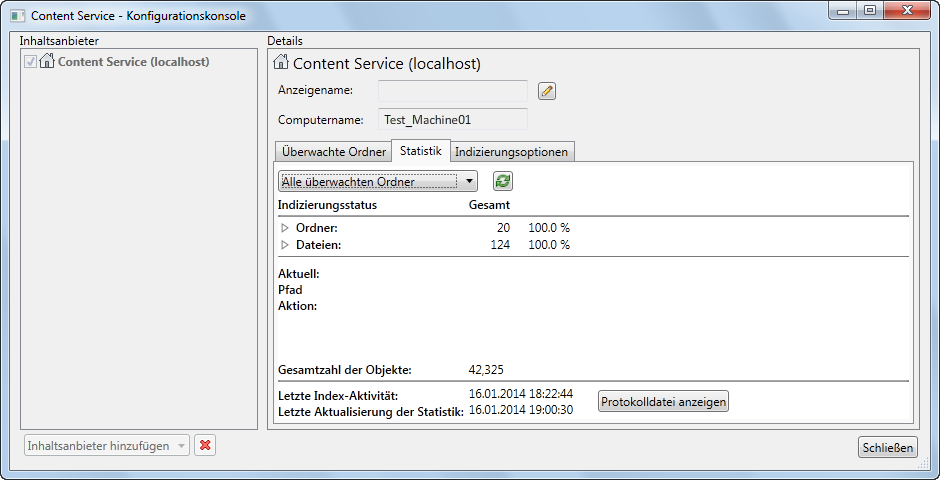The height and width of the screenshot is (480, 940).
Task: Click the pencil edit icon beside Anzeigename
Action: click(547, 91)
